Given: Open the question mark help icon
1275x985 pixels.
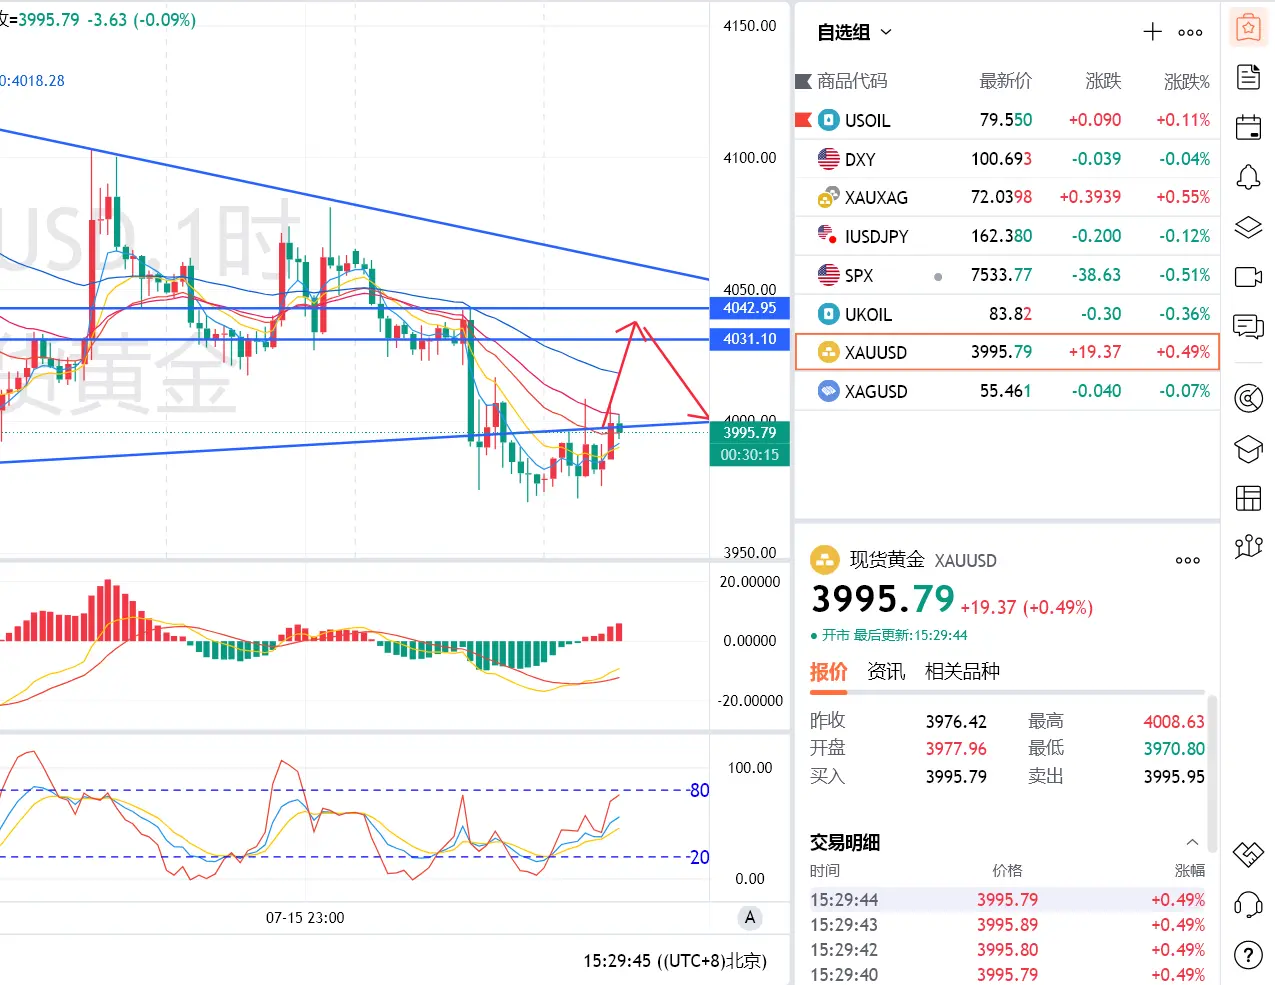Looking at the screenshot, I should pyautogui.click(x=1248, y=955).
